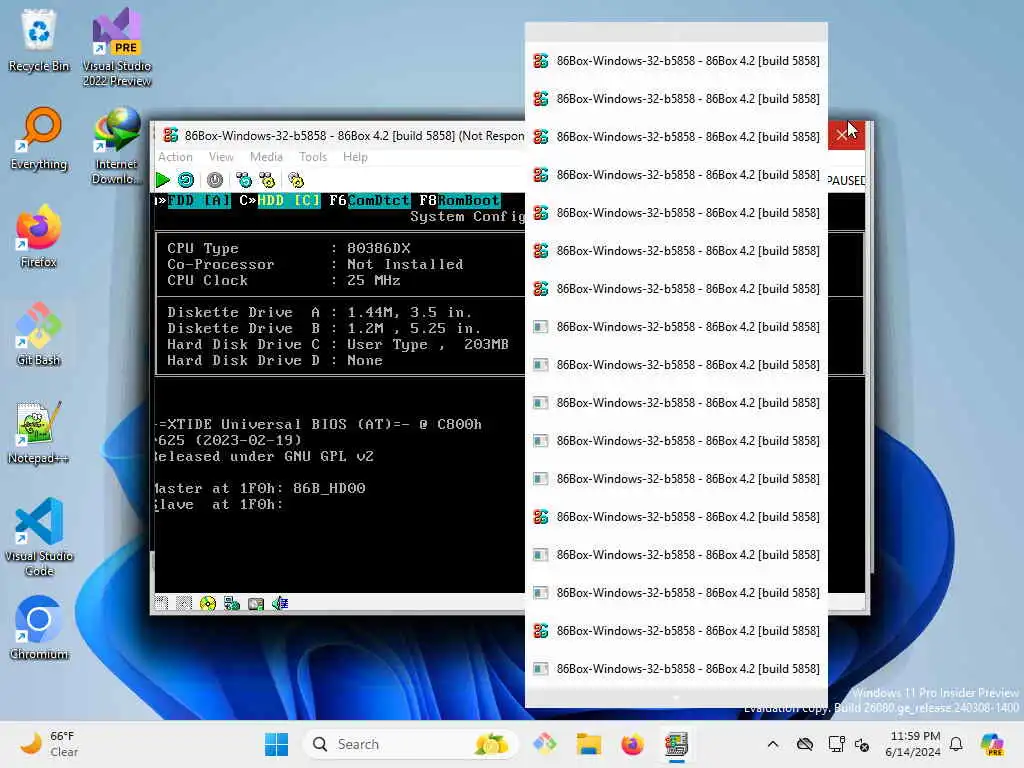Image resolution: width=1024 pixels, height=768 pixels.
Task: Click the 86Box icon in the taskbar
Action: (677, 744)
